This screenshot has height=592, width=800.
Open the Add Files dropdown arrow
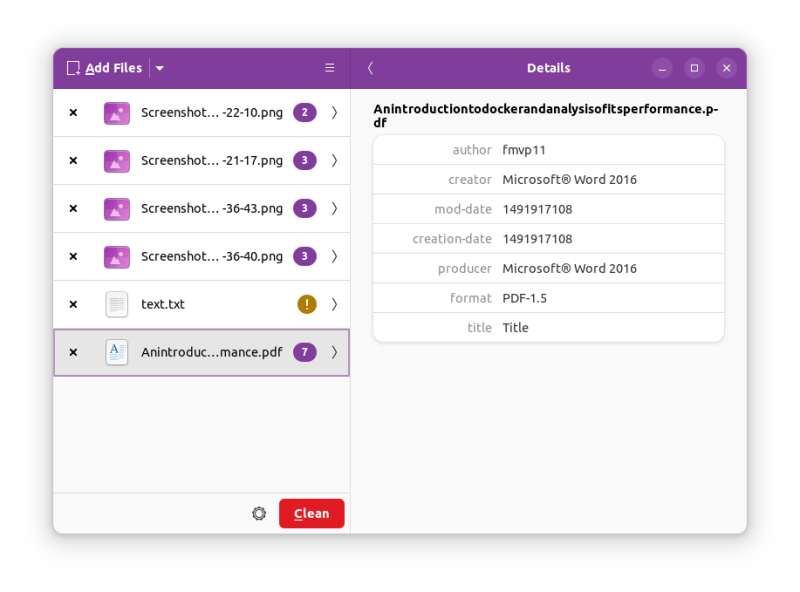coord(160,69)
